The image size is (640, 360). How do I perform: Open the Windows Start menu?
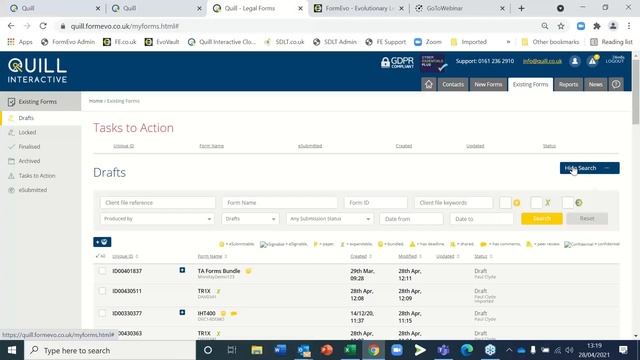12,350
